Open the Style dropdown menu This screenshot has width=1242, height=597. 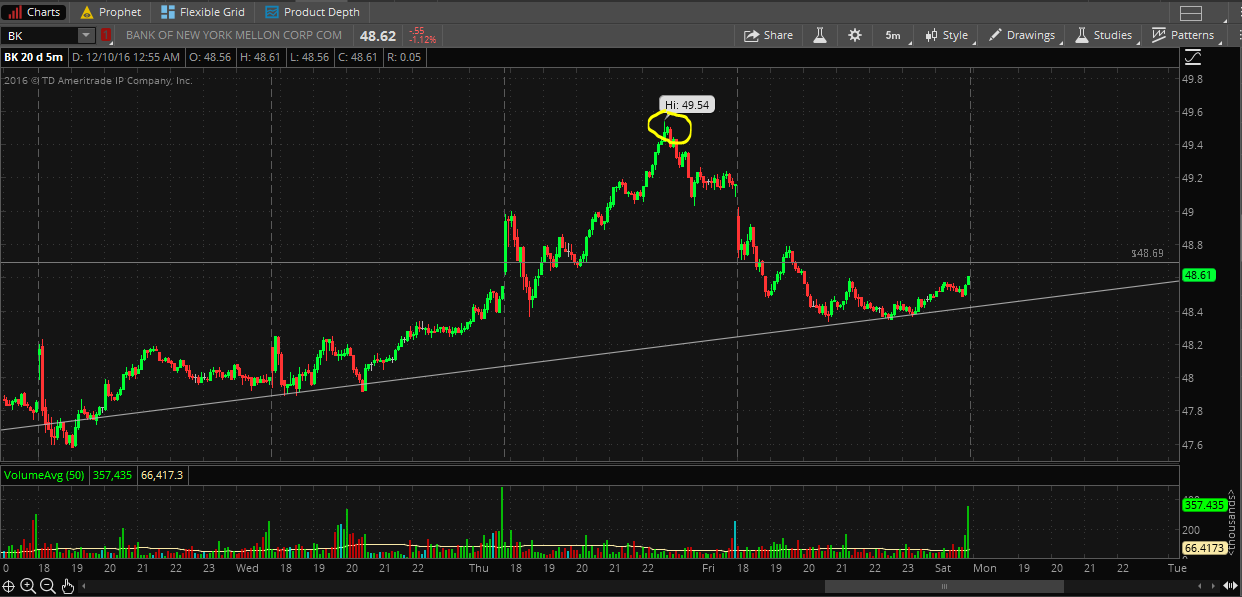(x=947, y=35)
